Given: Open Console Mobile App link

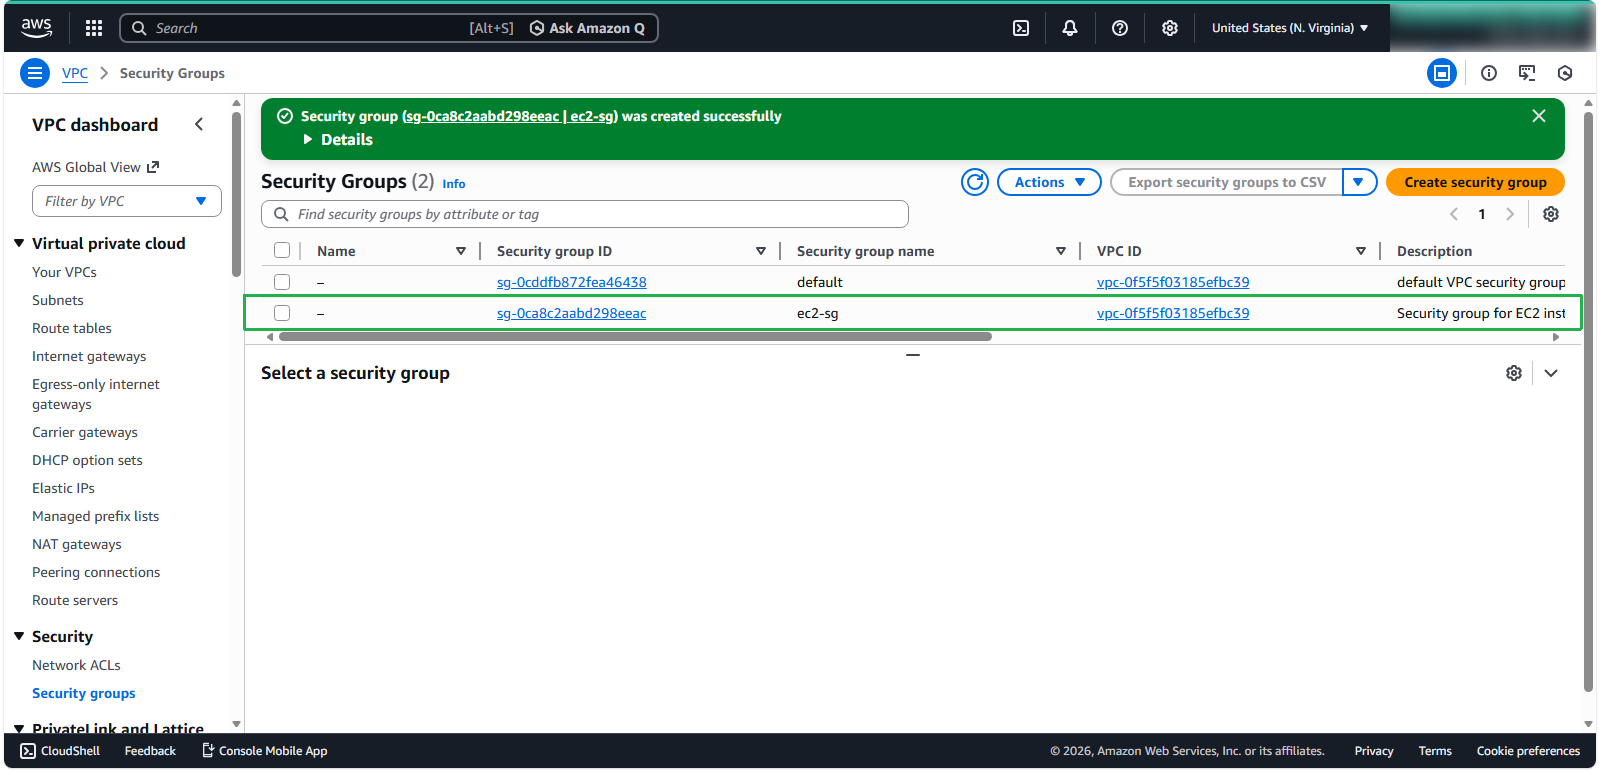Looking at the screenshot, I should pos(264,751).
